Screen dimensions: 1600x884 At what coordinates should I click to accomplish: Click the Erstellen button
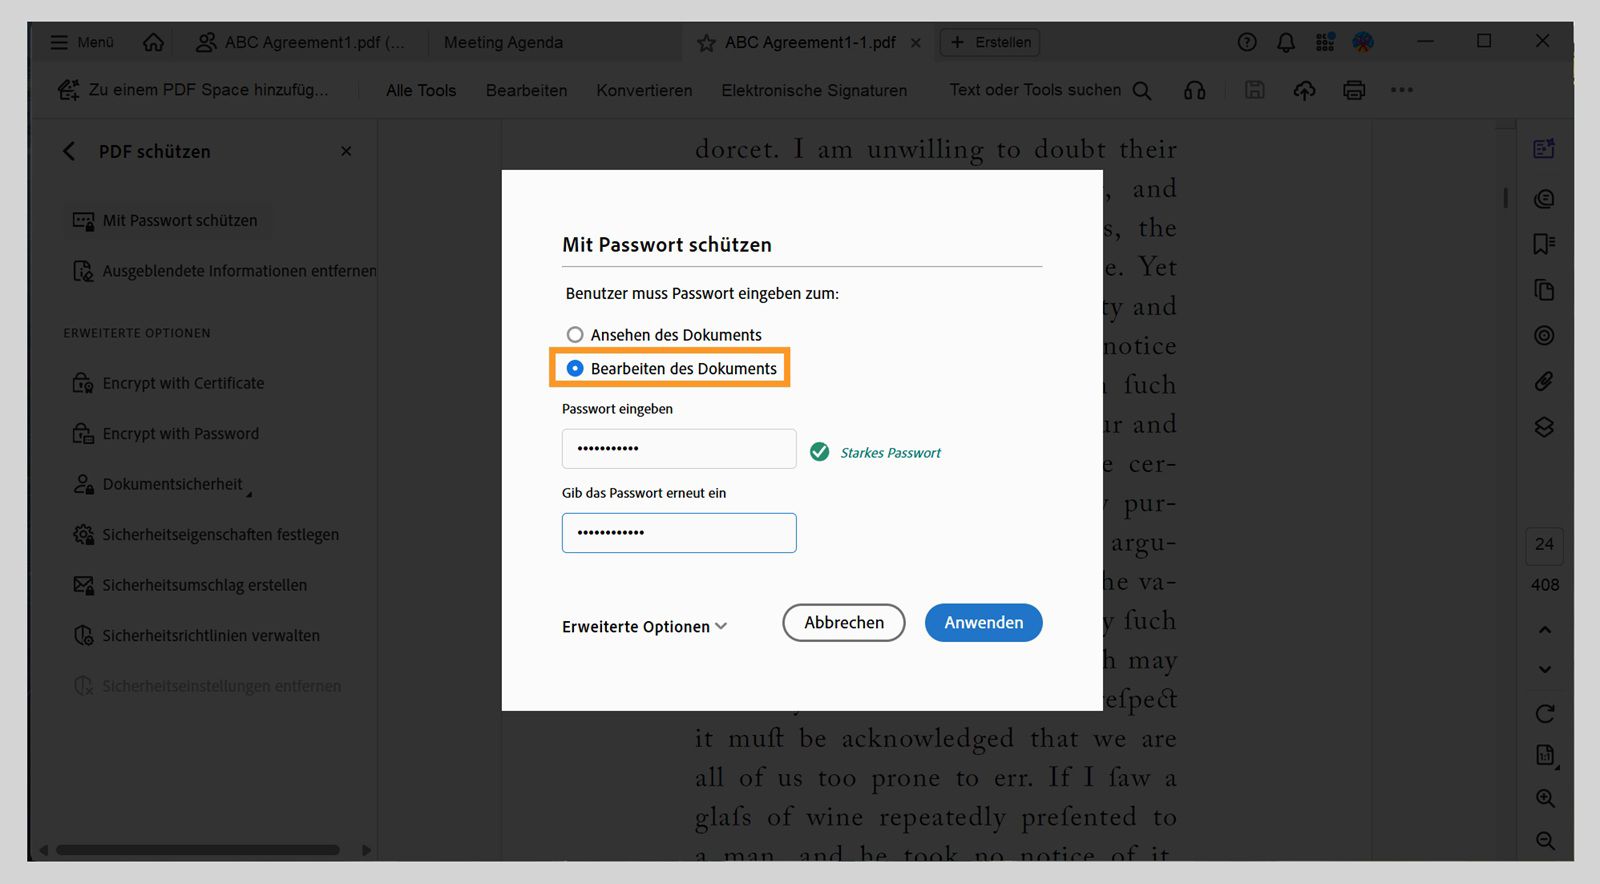[x=990, y=42]
